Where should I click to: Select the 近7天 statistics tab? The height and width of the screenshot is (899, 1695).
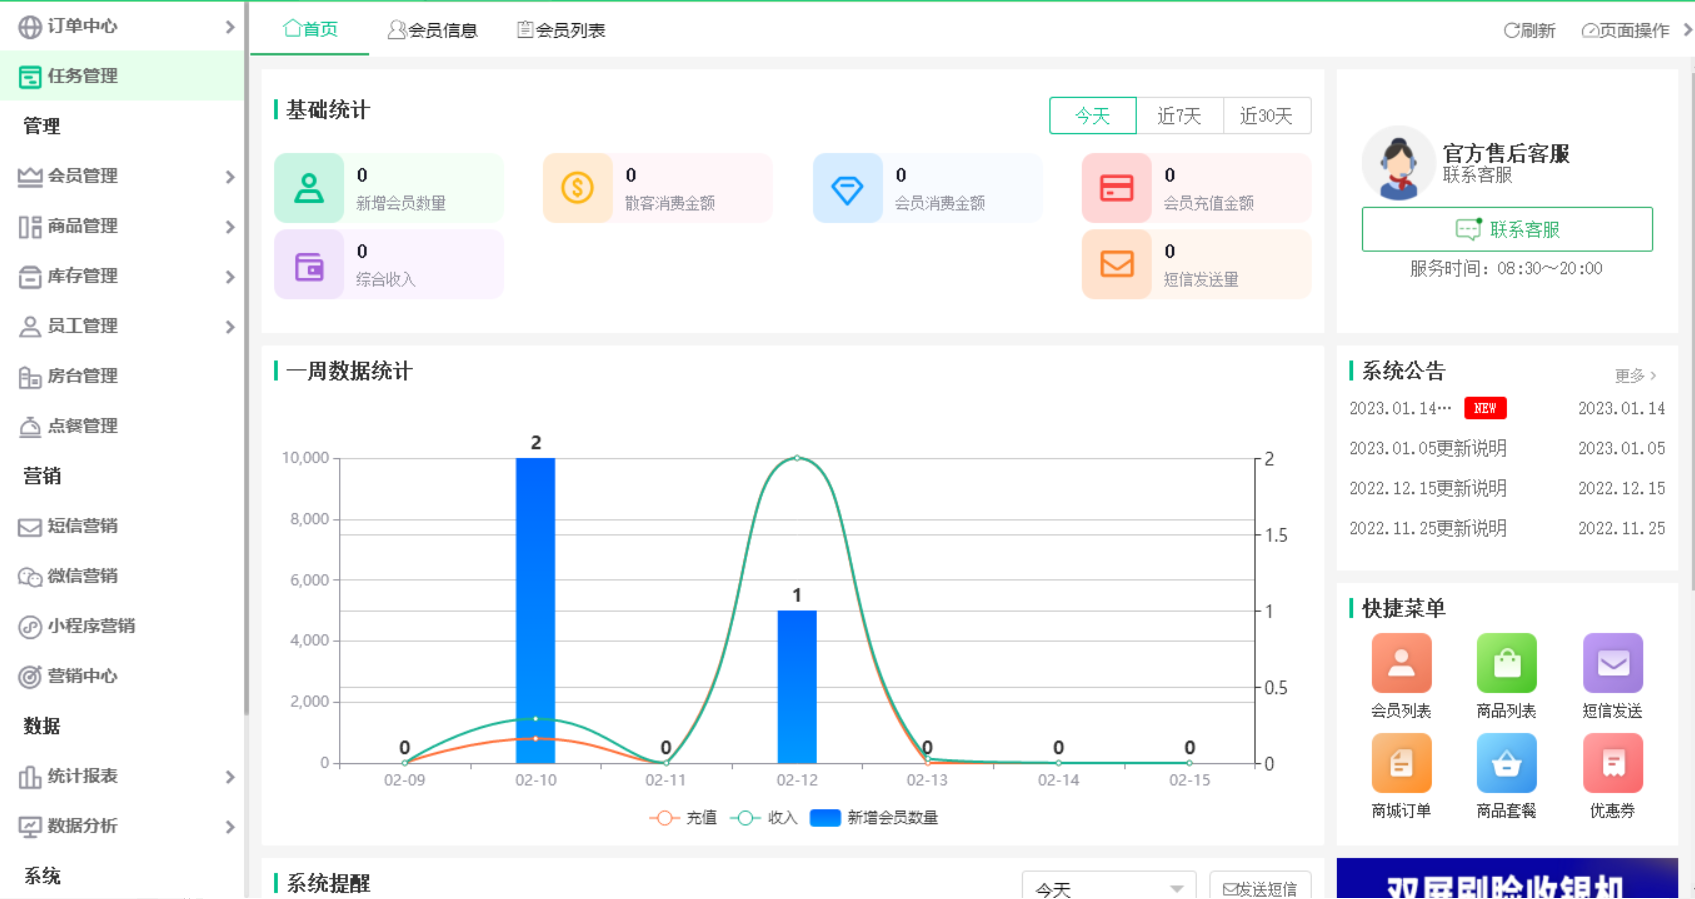coord(1179,116)
